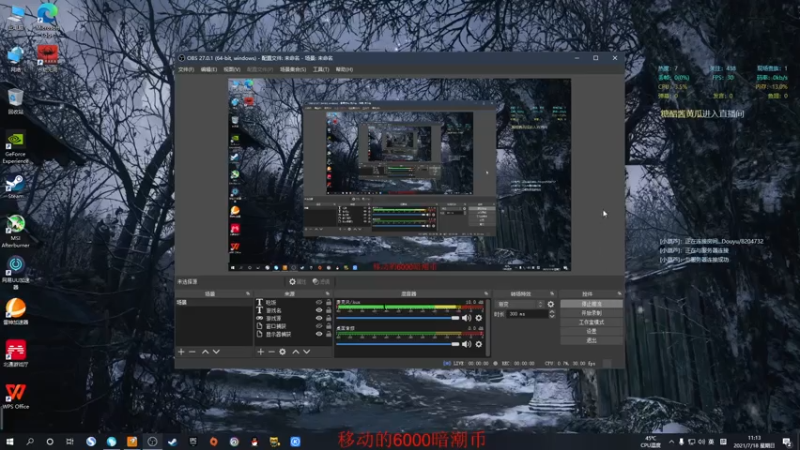
Task: Open the scene transition properties gear
Action: (551, 304)
